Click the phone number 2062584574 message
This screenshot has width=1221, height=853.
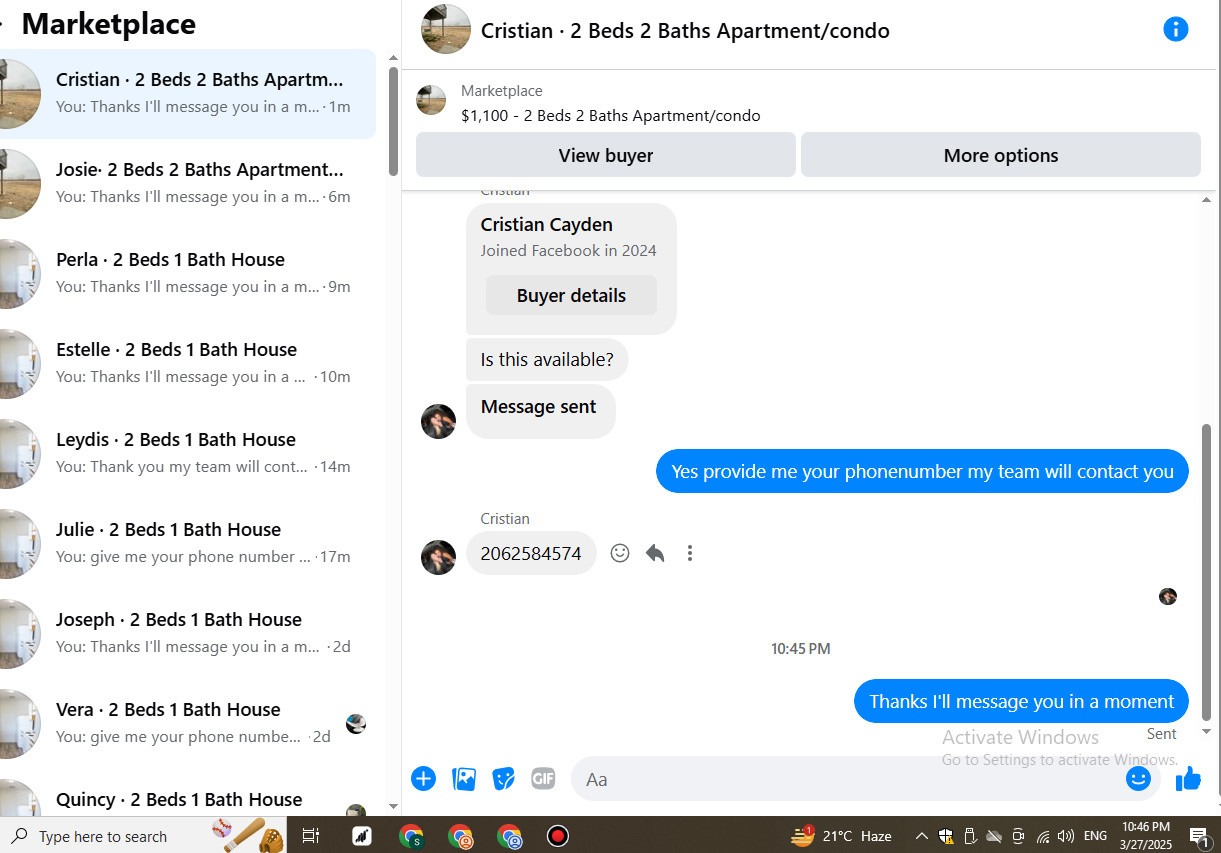tap(531, 553)
